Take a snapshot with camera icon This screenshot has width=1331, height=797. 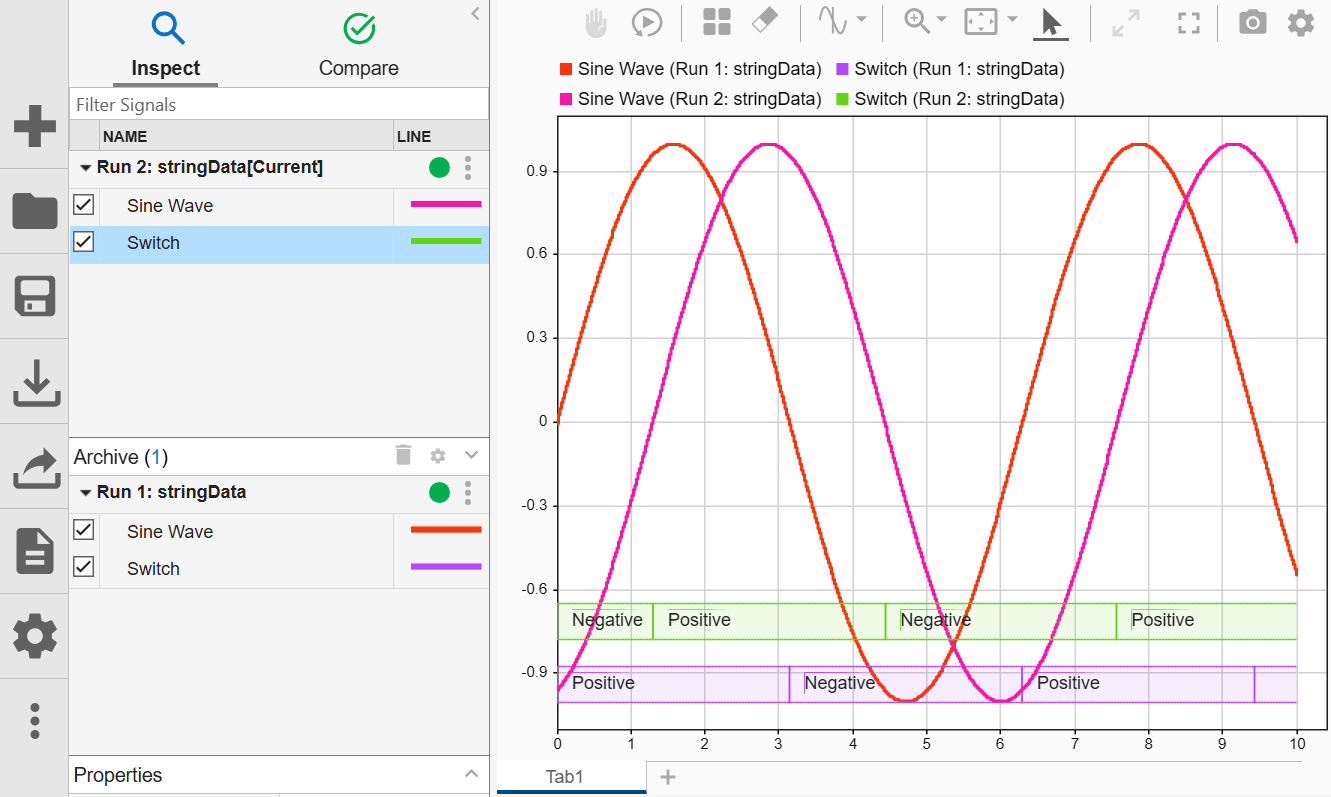(1252, 22)
